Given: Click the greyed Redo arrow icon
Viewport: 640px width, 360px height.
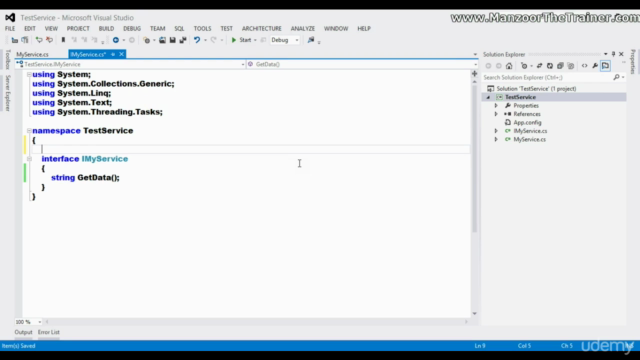Looking at the screenshot, I should point(213,40).
